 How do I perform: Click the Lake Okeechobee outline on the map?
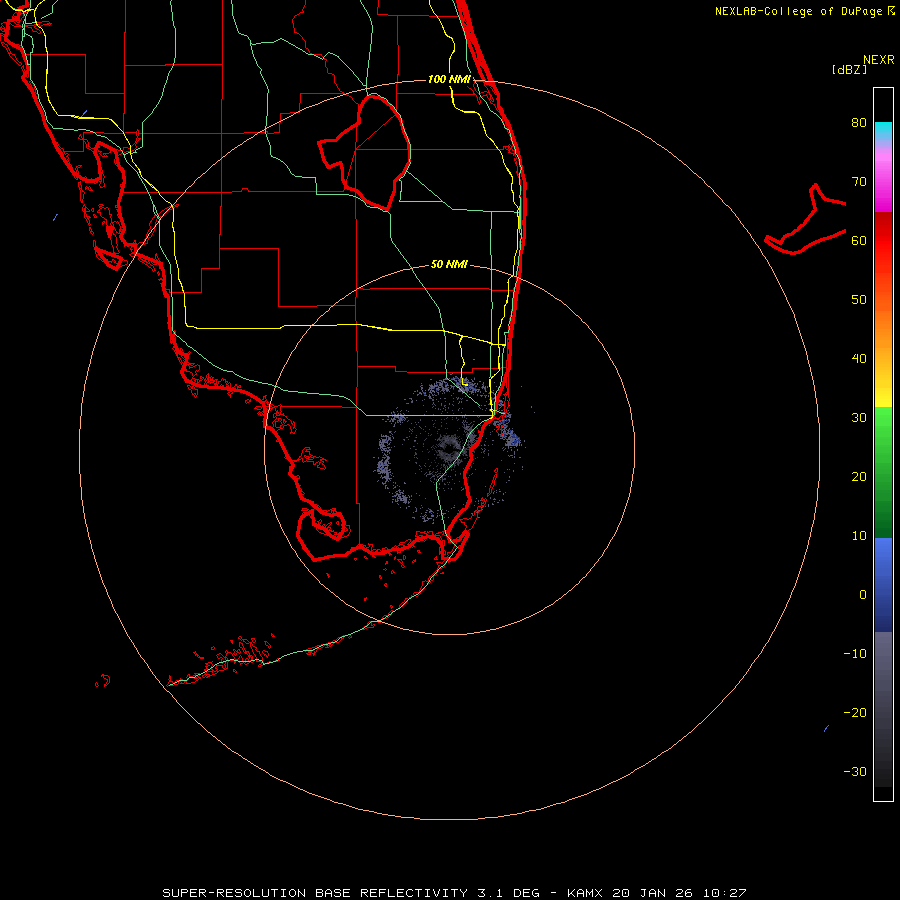click(x=365, y=152)
